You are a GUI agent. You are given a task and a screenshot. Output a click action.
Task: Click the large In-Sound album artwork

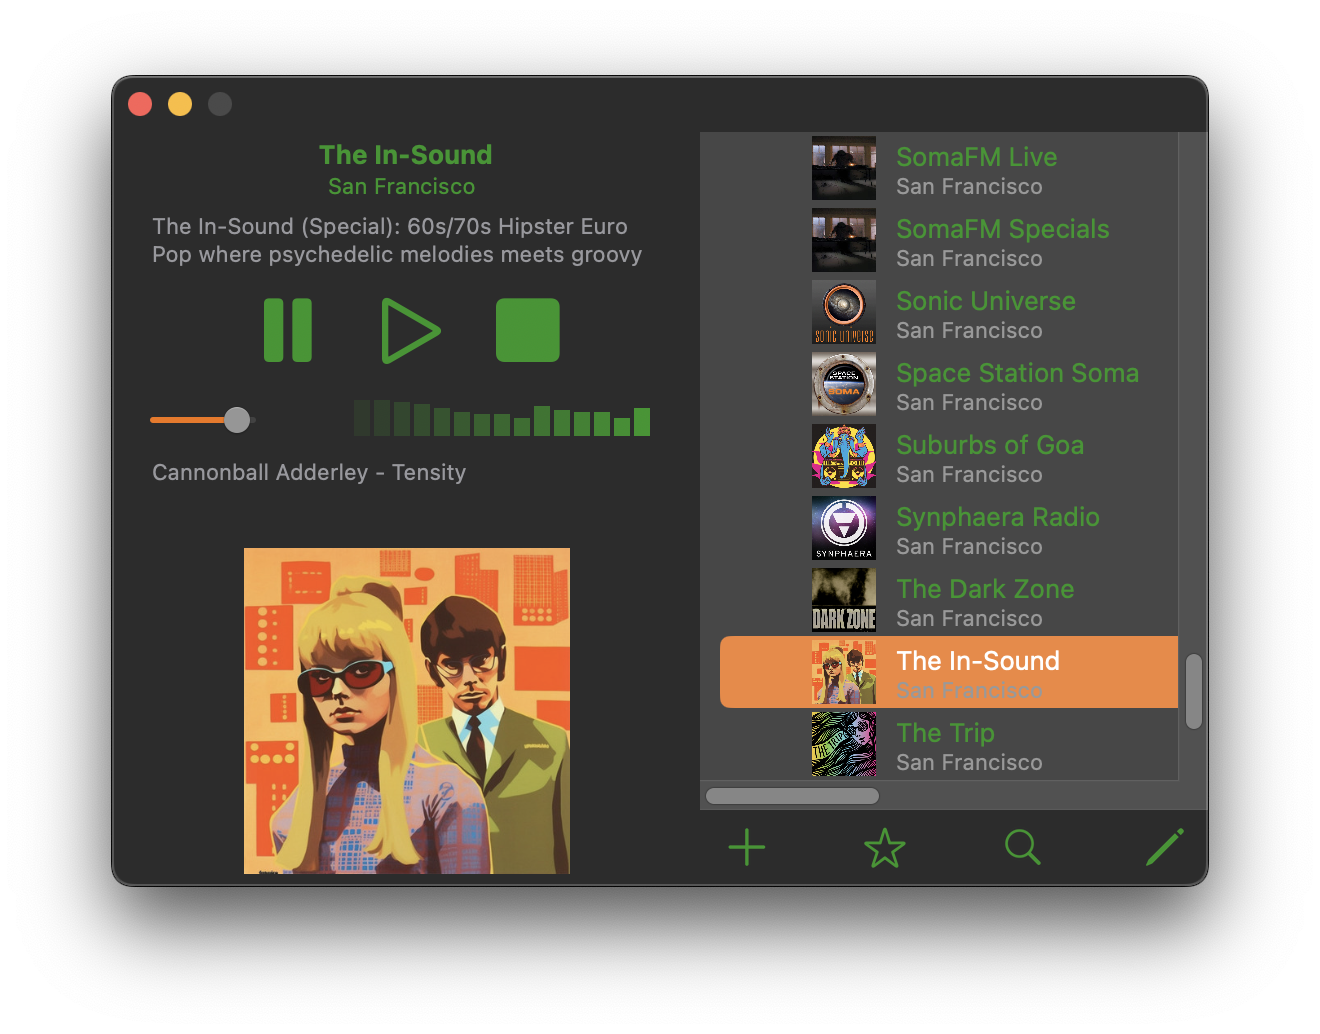407,711
